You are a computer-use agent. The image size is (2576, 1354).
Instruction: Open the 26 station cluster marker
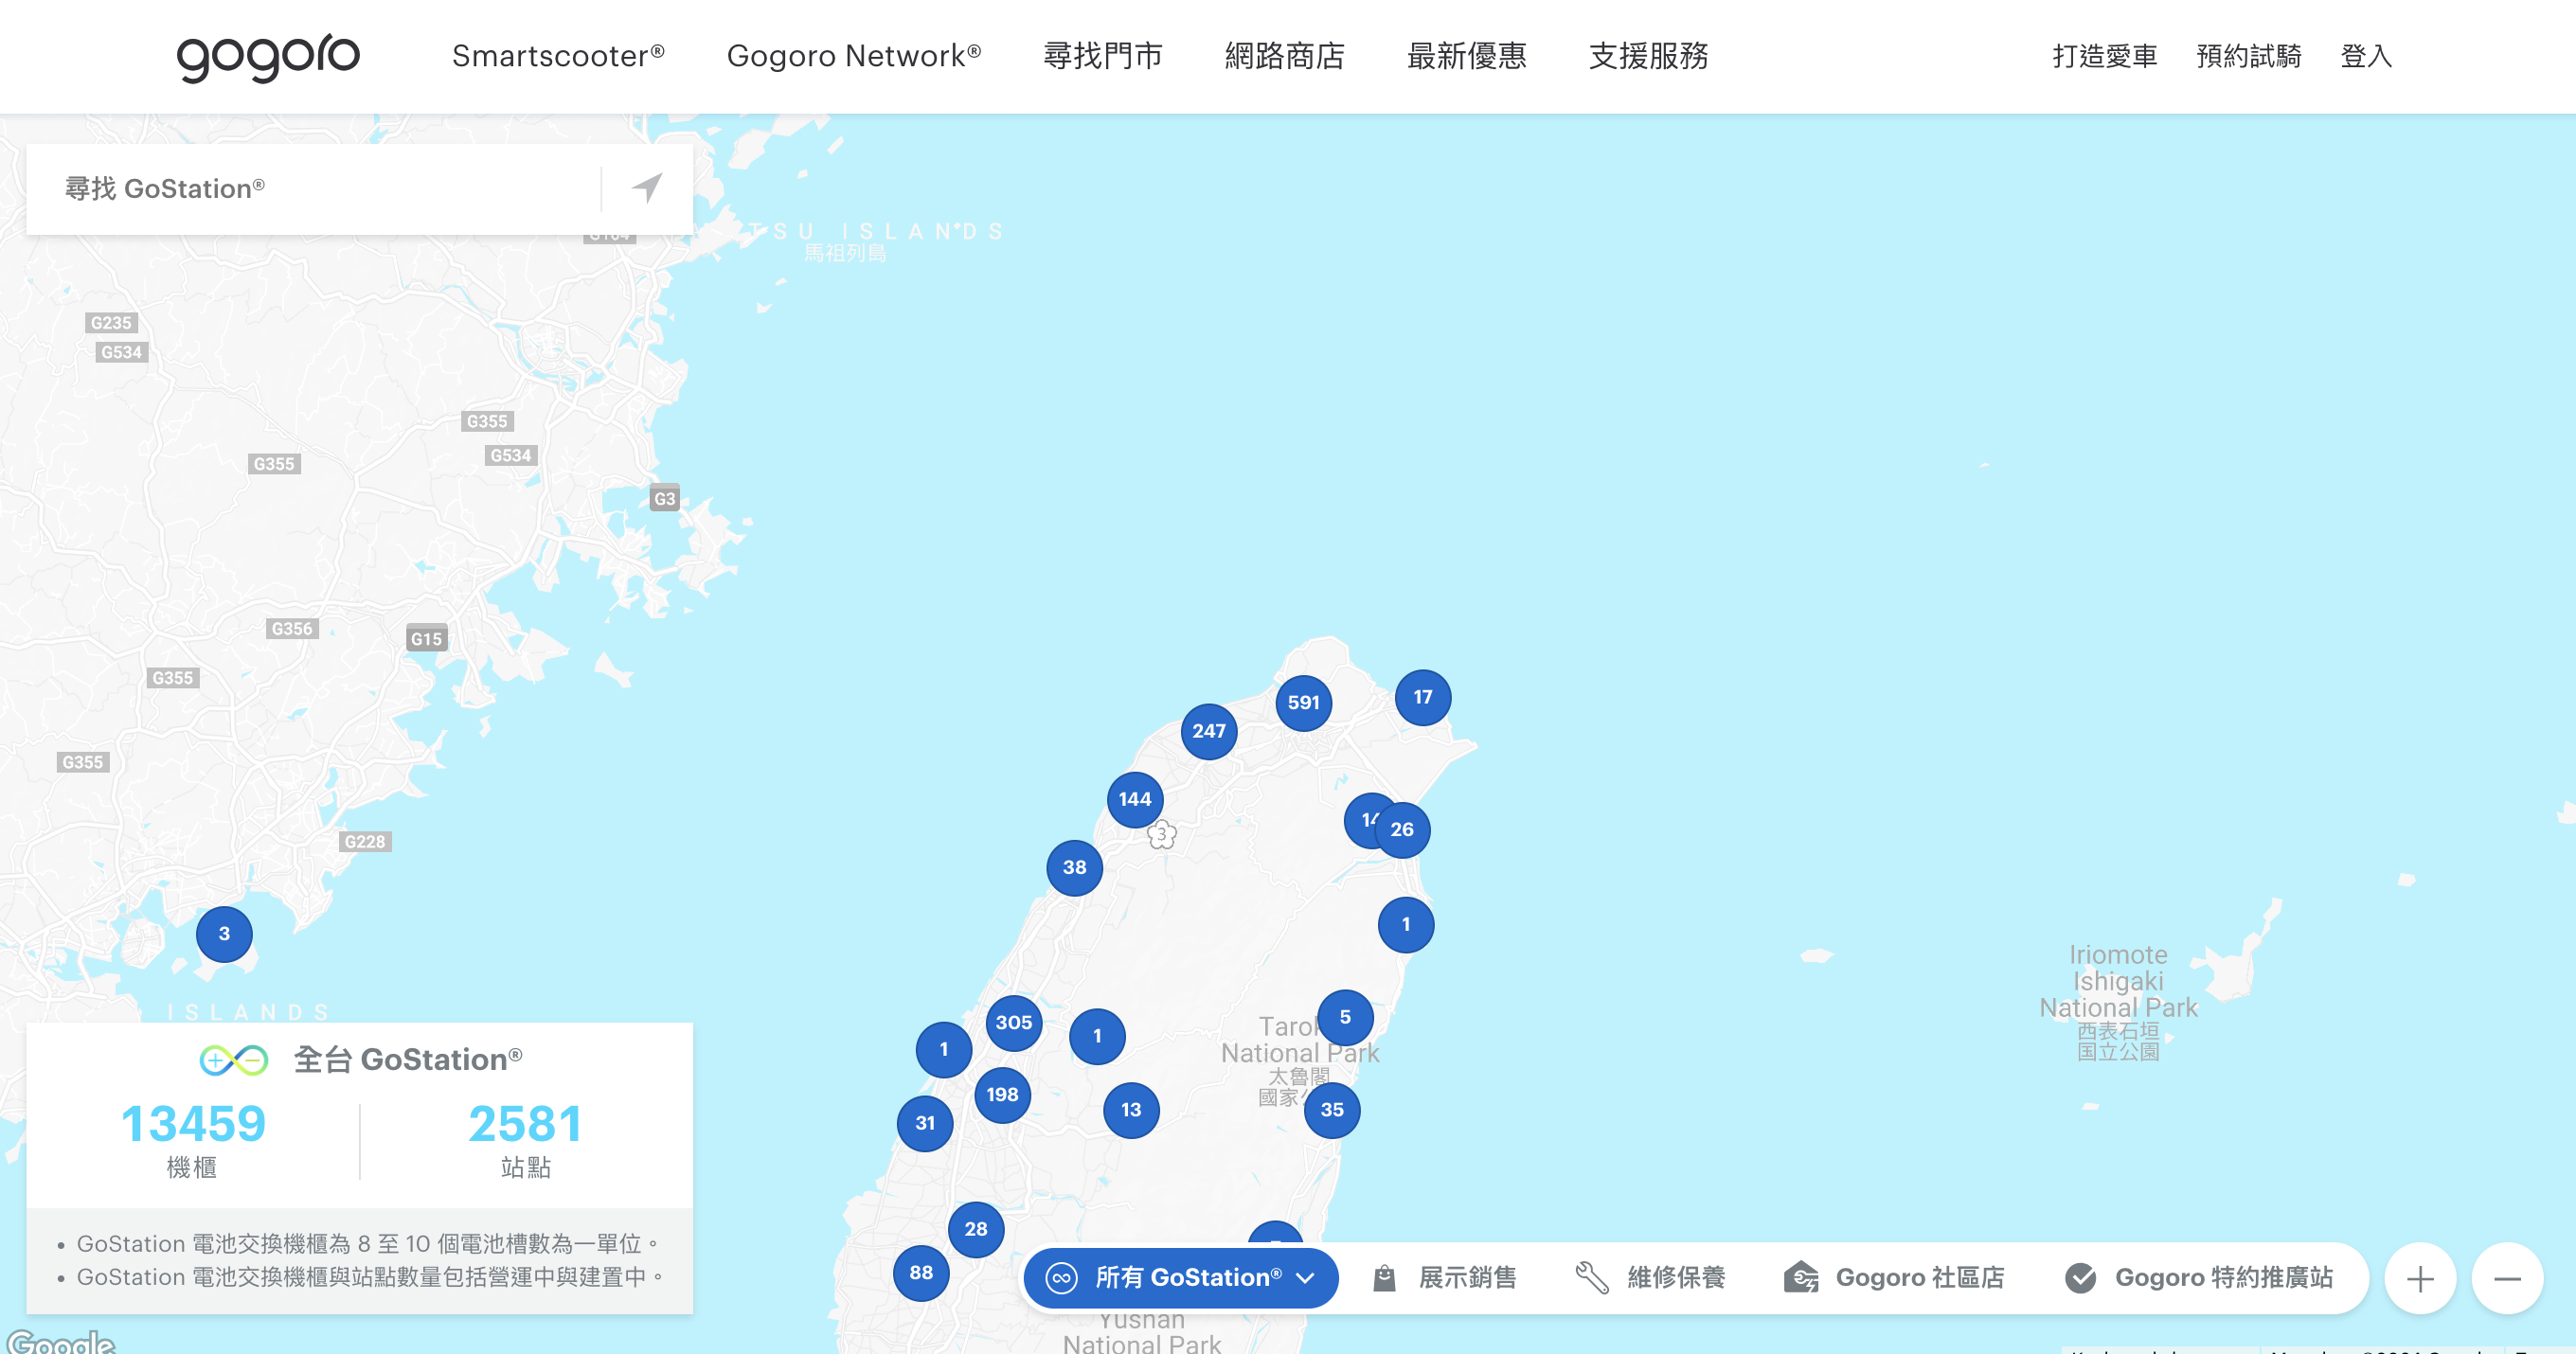pos(1402,829)
